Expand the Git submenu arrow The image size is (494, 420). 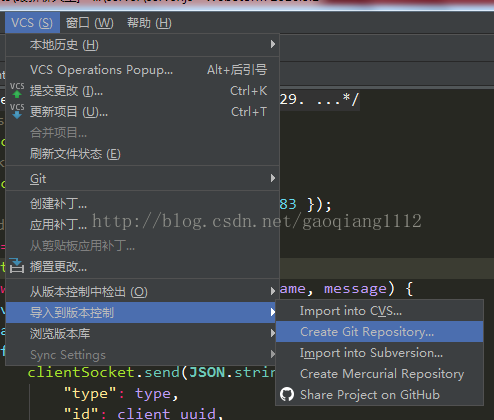(273, 178)
